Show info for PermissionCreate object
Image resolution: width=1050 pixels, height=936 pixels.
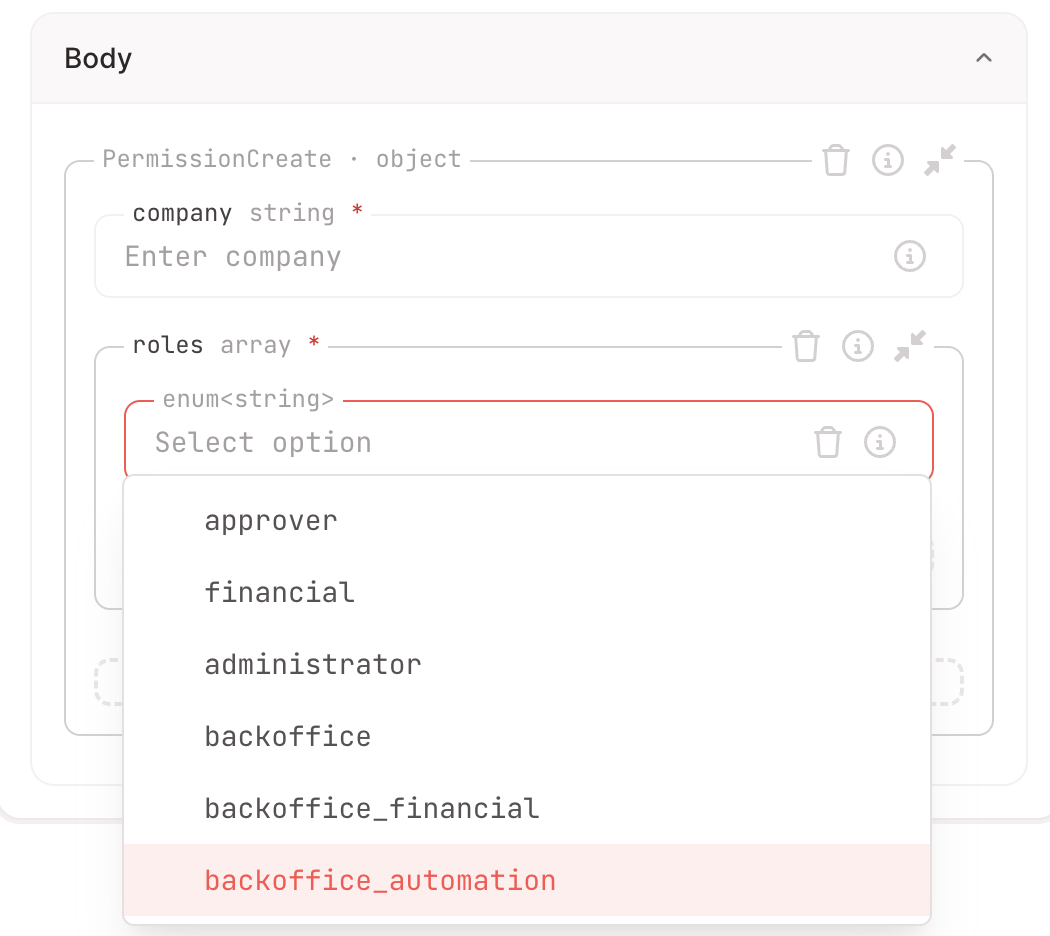point(888,160)
